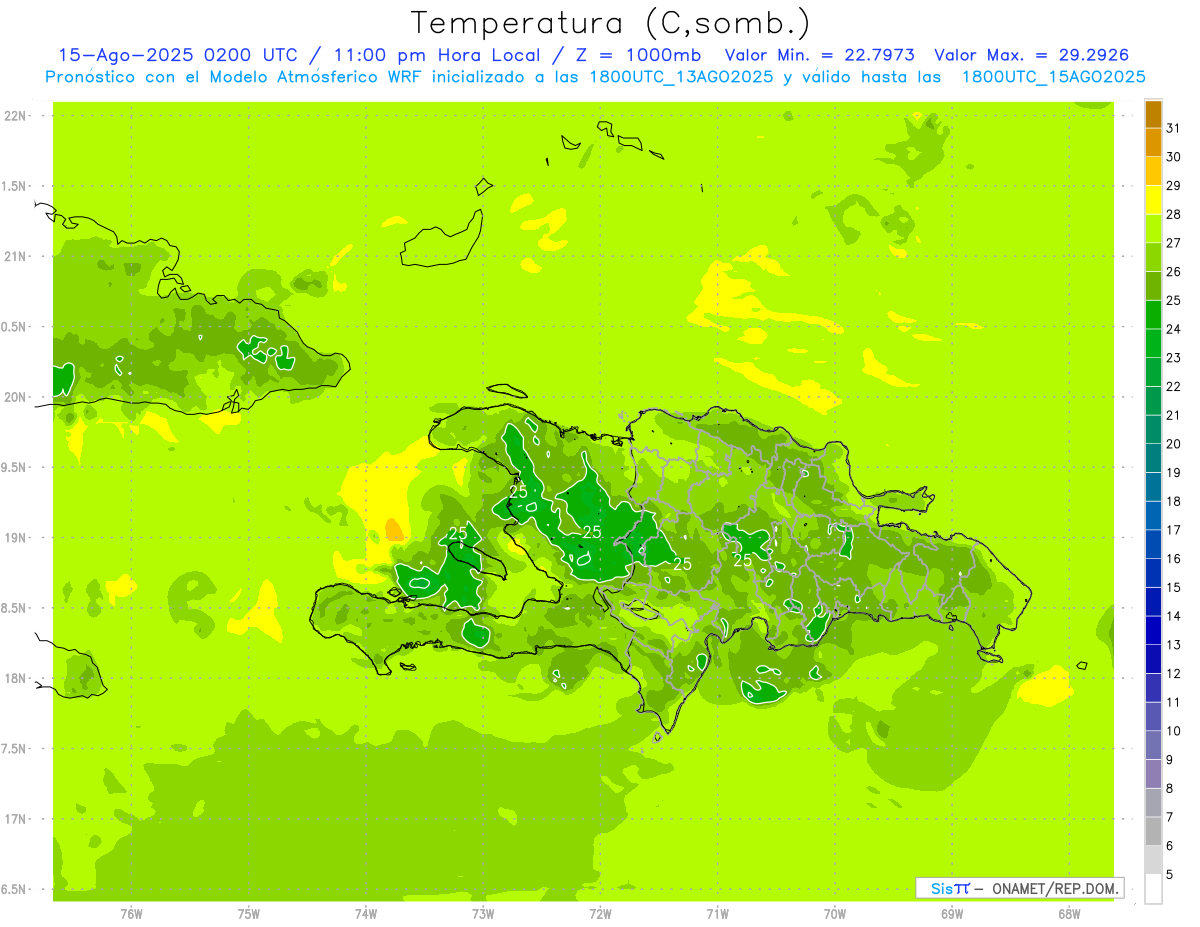The width and height of the screenshot is (1200, 927).
Task: Click the latitude label 17N
Action: (x=15, y=819)
